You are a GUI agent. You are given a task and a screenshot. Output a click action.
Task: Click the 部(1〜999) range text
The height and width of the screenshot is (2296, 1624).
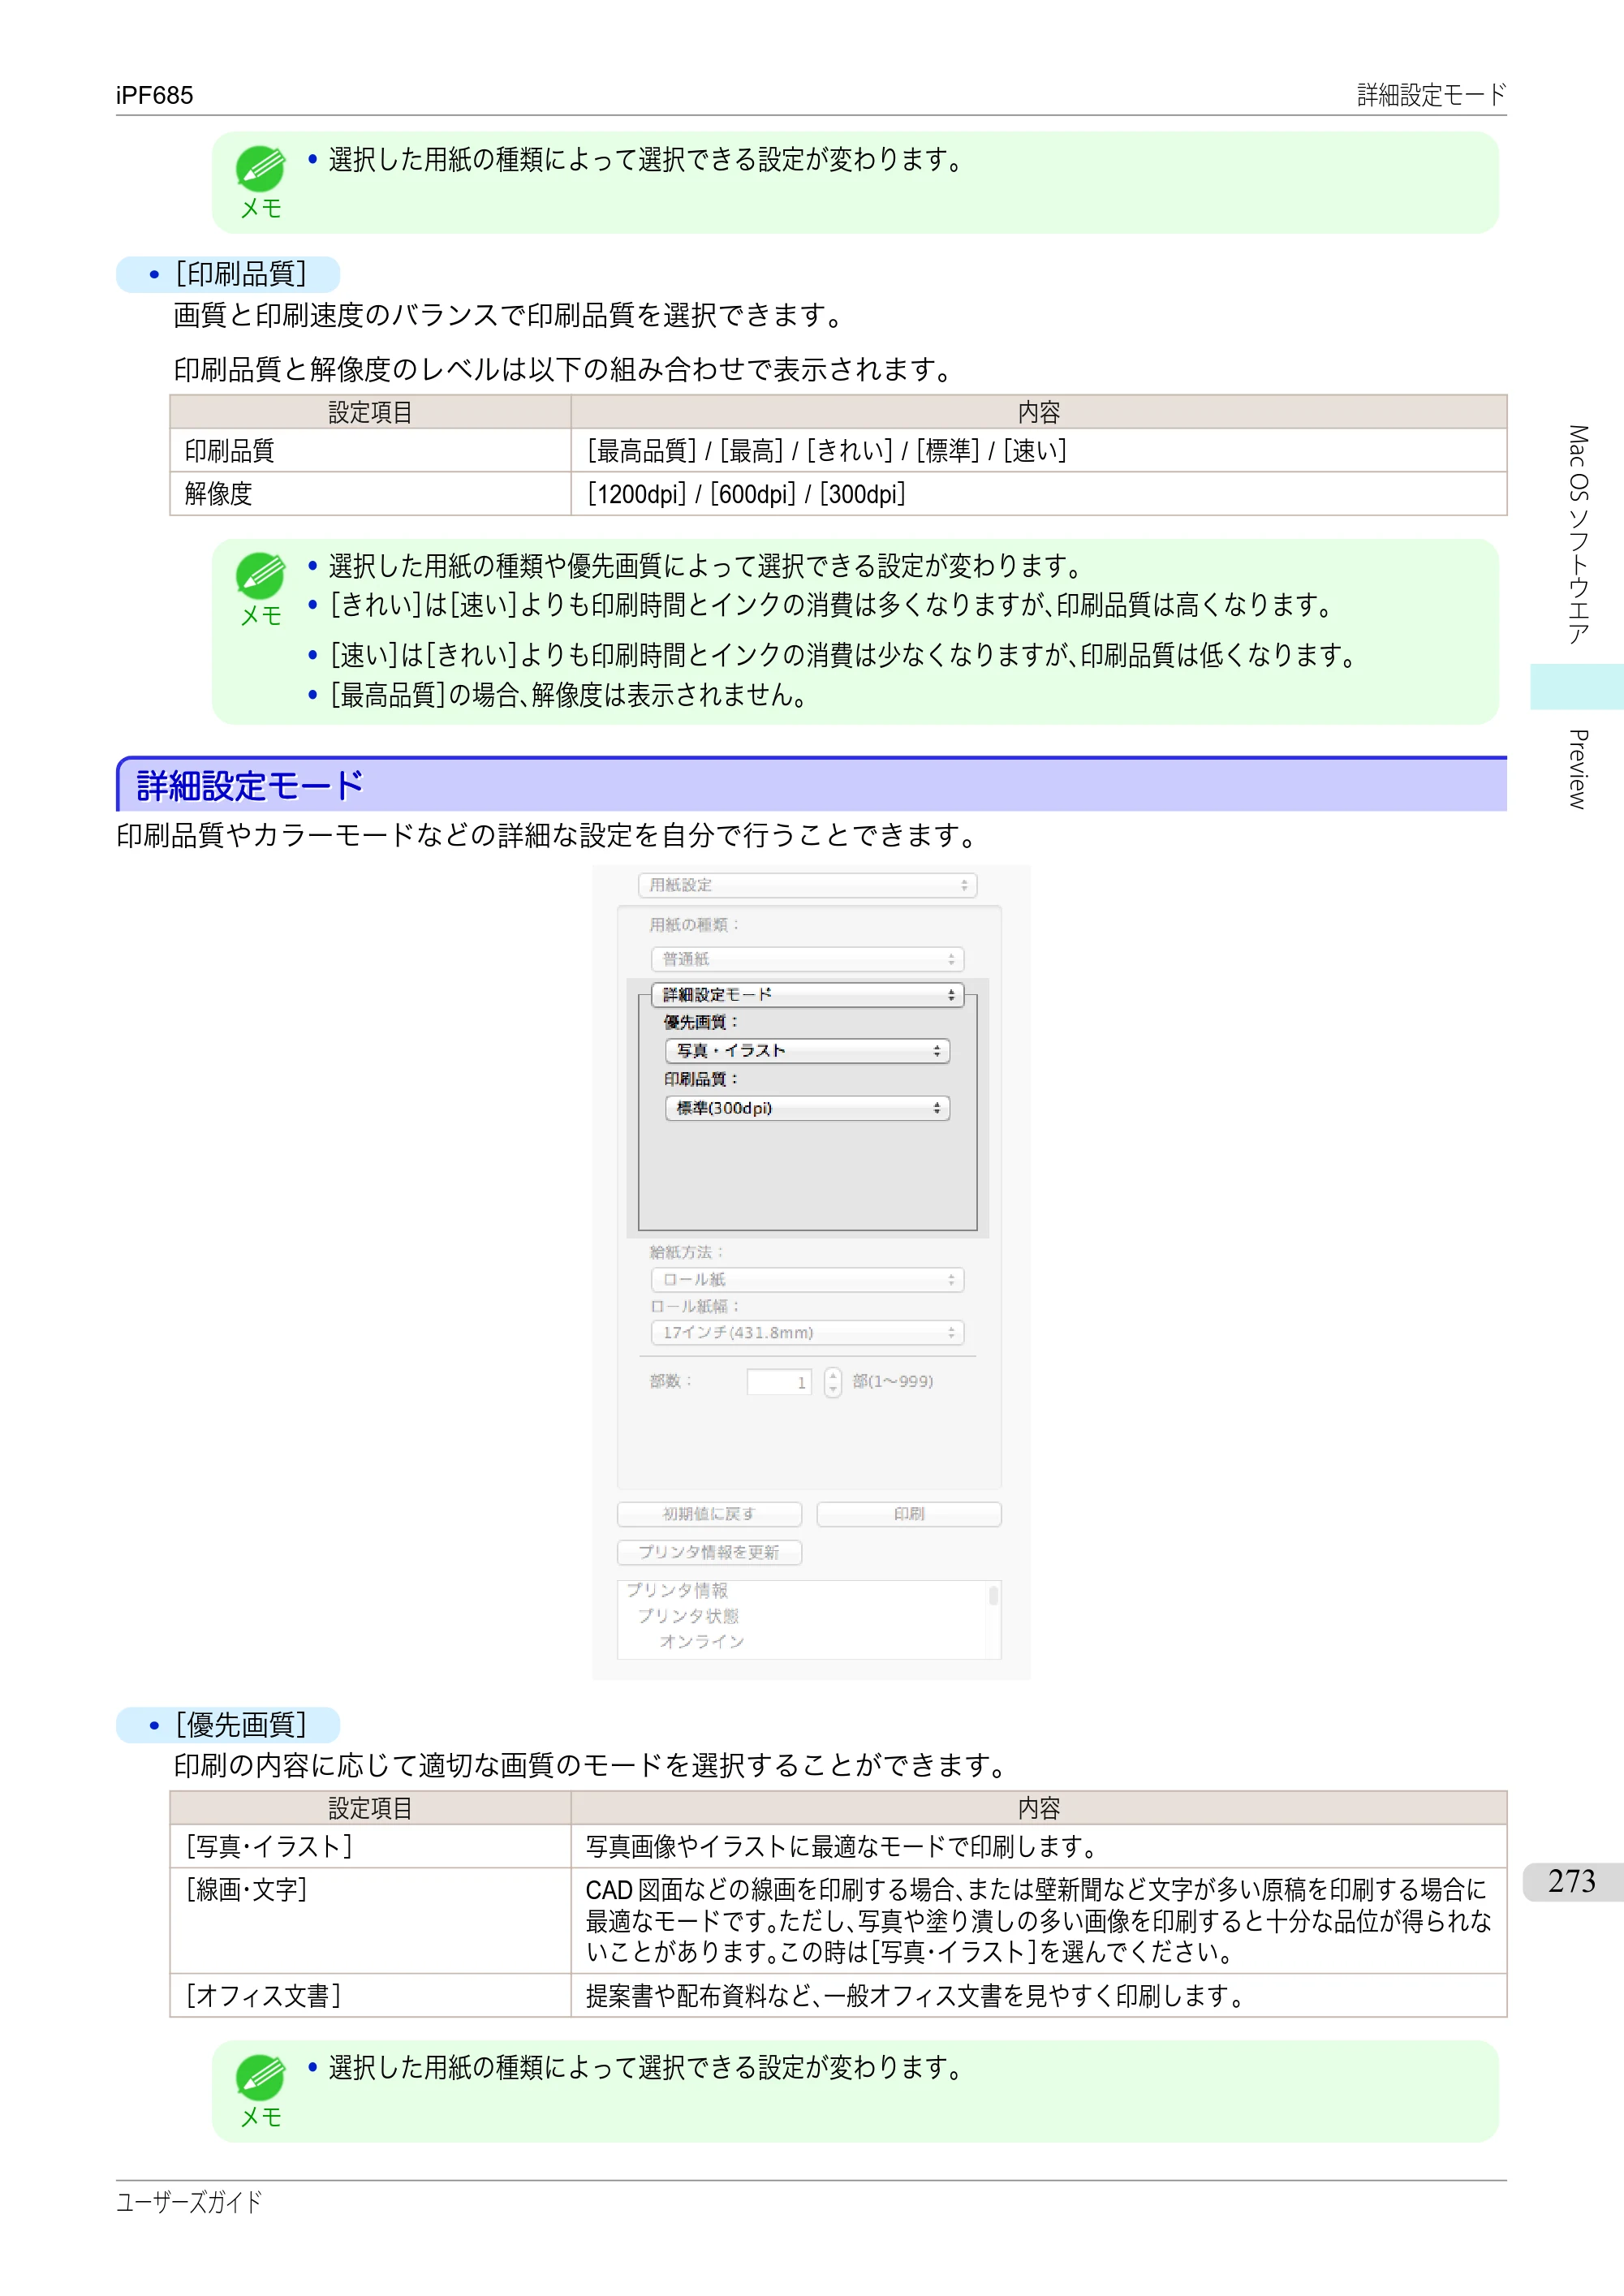tap(893, 1382)
